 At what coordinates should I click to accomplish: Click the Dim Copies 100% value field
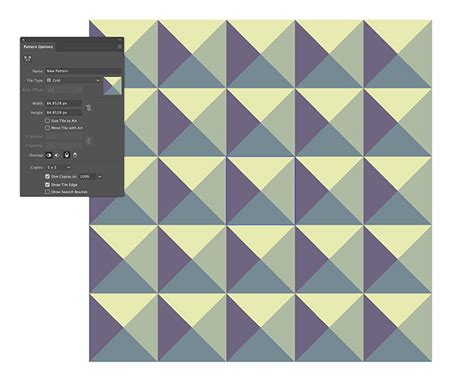(87, 176)
